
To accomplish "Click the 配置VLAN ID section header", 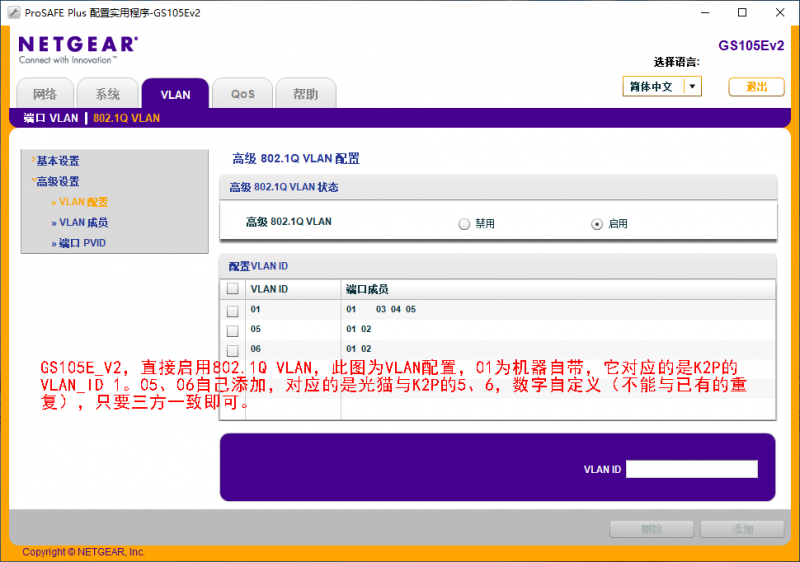I will click(258, 266).
